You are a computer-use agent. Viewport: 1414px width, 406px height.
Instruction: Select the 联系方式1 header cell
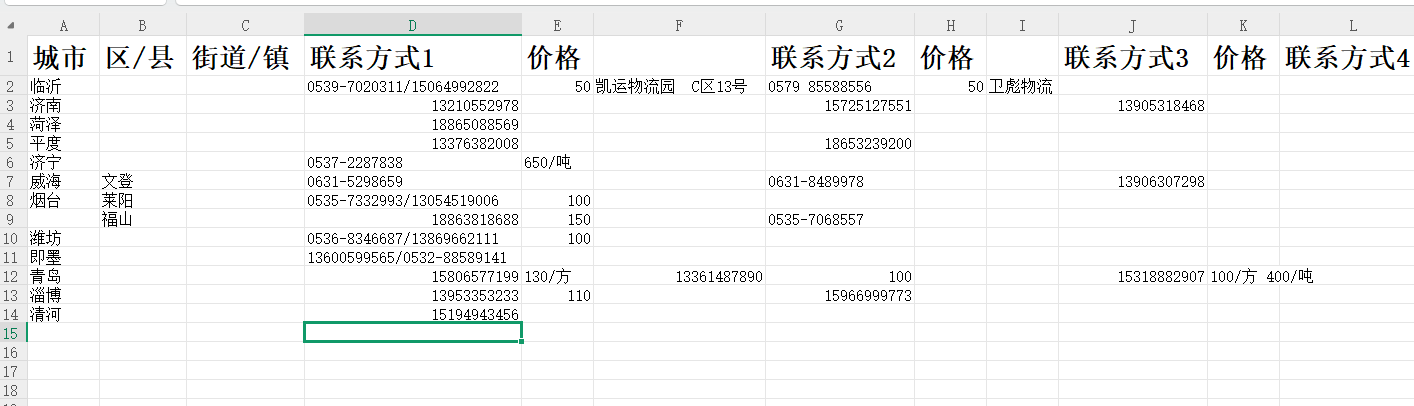click(x=412, y=57)
